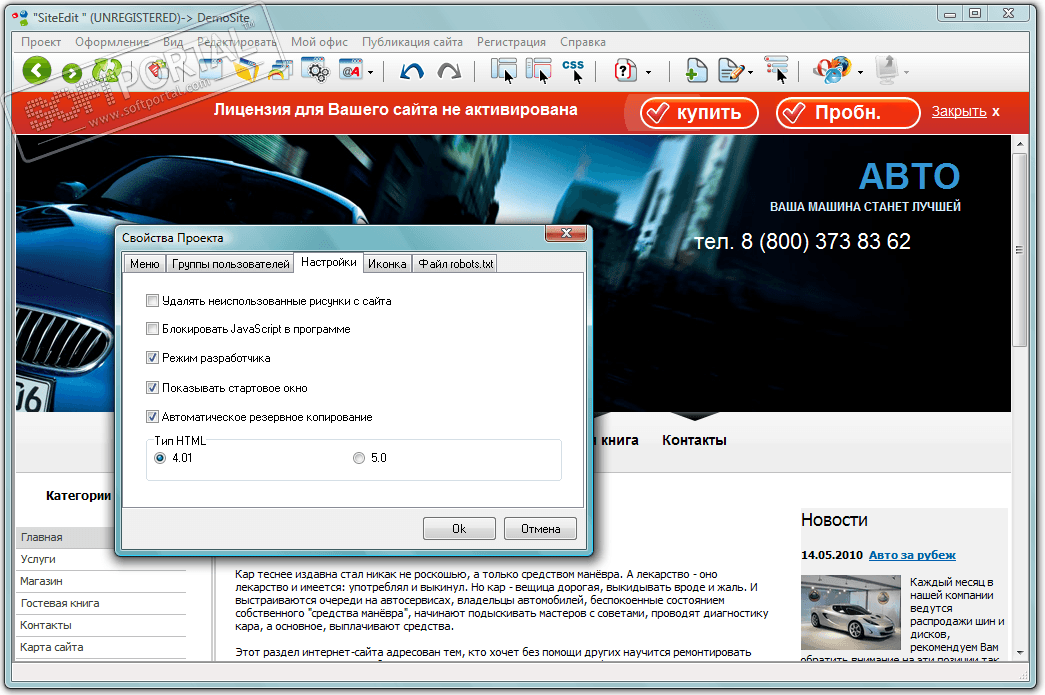Open dropdown arrow next to help icon
Screen dimensions: 1045x695
pyautogui.click(x=648, y=73)
